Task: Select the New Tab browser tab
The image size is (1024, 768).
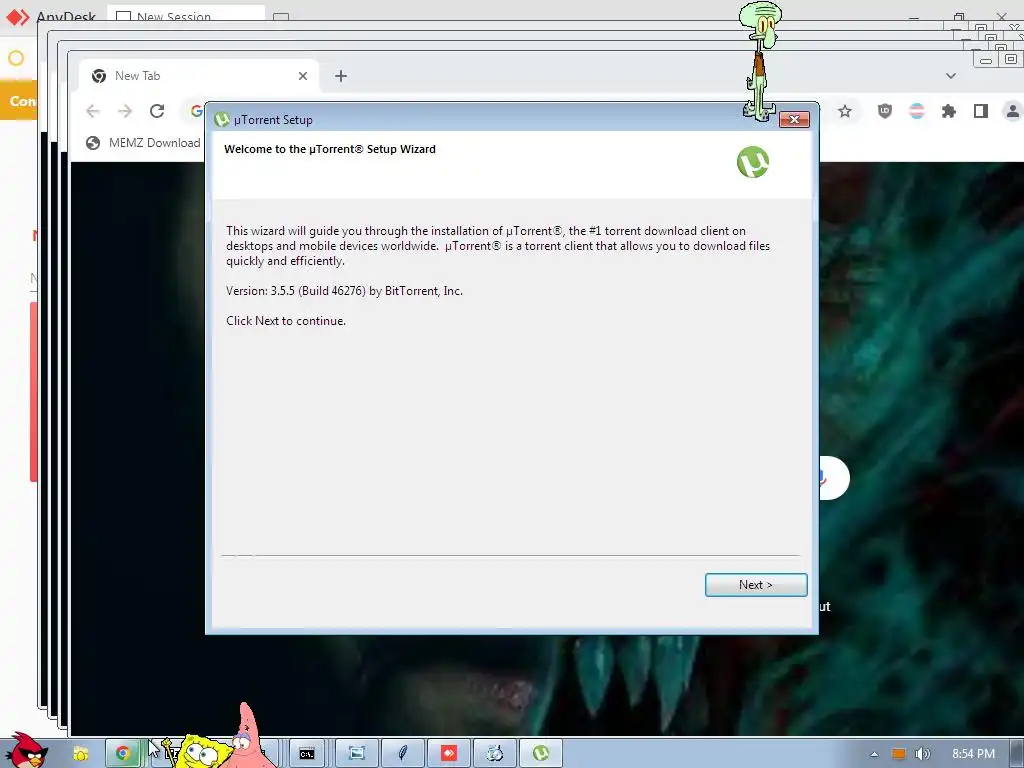Action: point(199,76)
